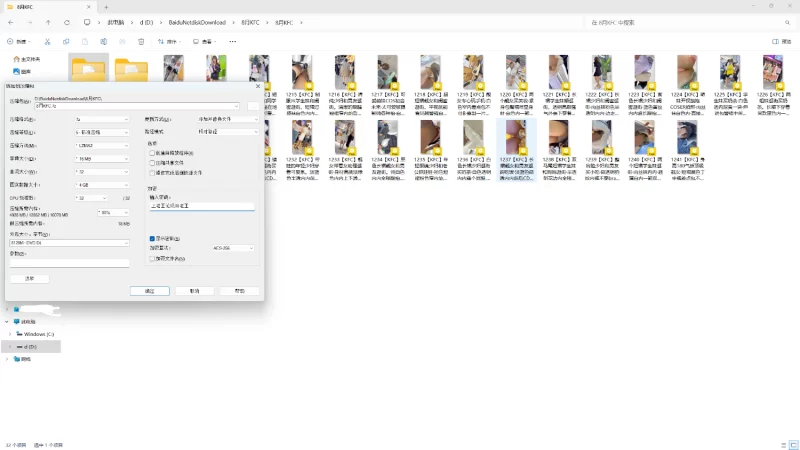Open the LZMA2 compression method dropdown
The height and width of the screenshot is (450, 800).
[x=102, y=145]
